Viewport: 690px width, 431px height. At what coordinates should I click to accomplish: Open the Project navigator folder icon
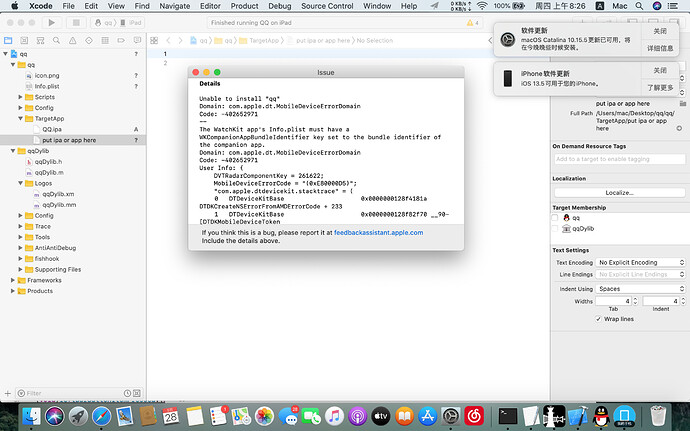pos(8,41)
